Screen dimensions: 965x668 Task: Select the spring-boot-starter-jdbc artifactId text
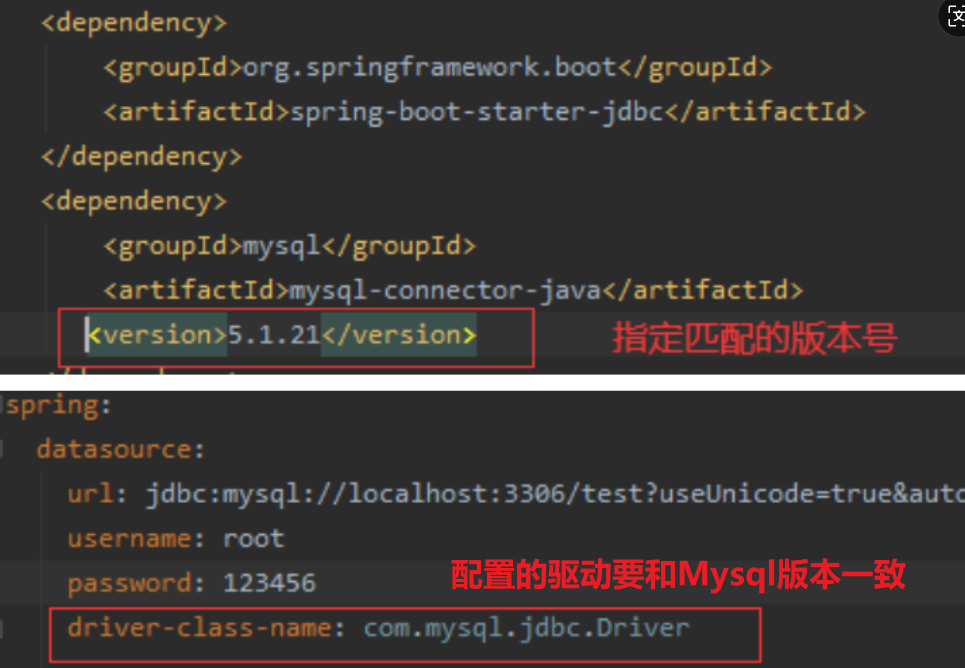pos(476,112)
